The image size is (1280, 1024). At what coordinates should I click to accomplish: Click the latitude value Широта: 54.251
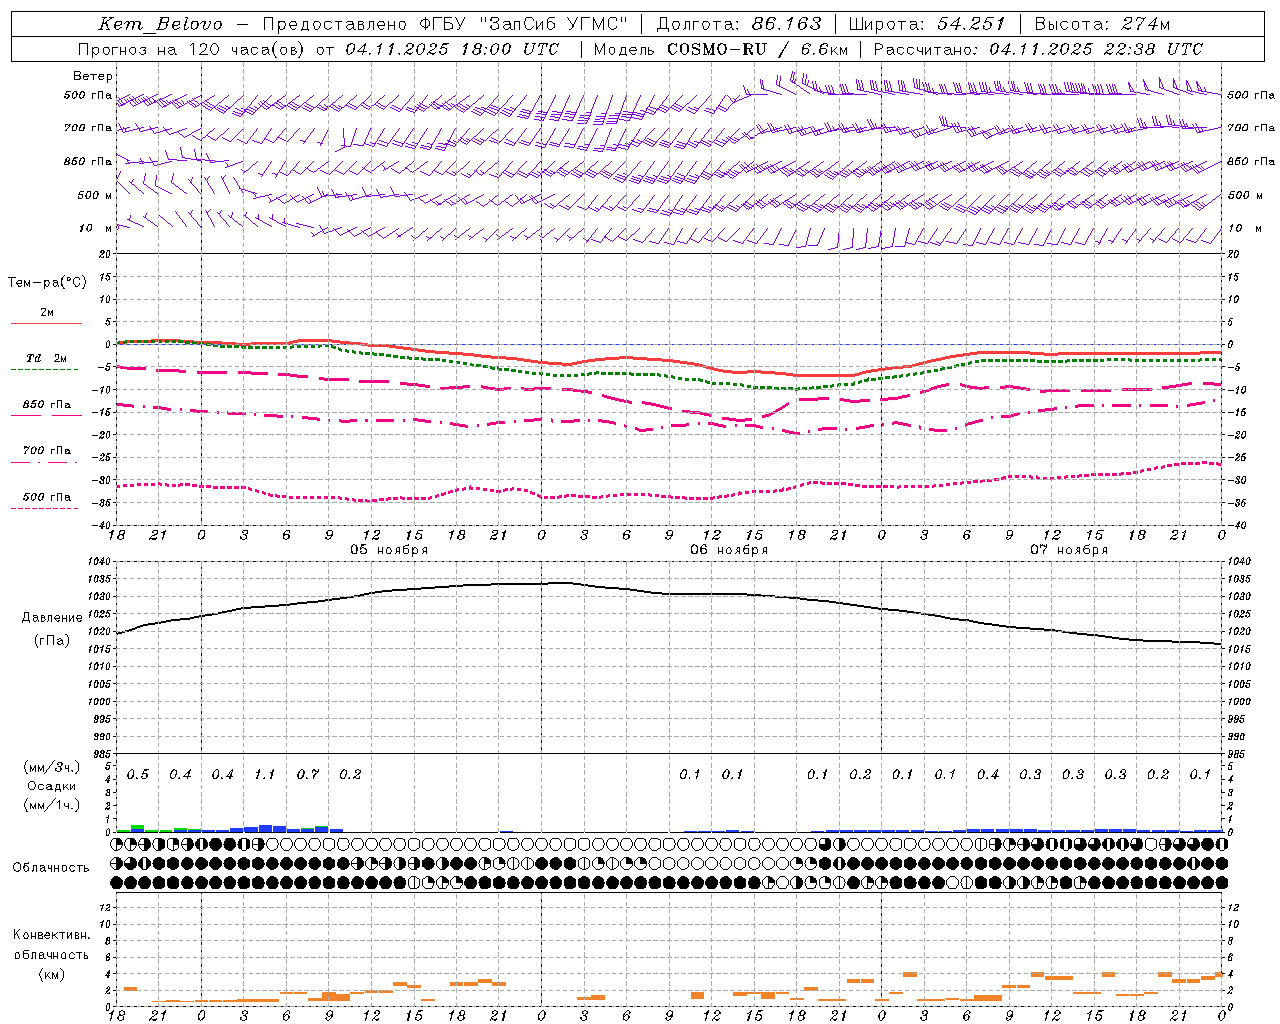pyautogui.click(x=926, y=24)
